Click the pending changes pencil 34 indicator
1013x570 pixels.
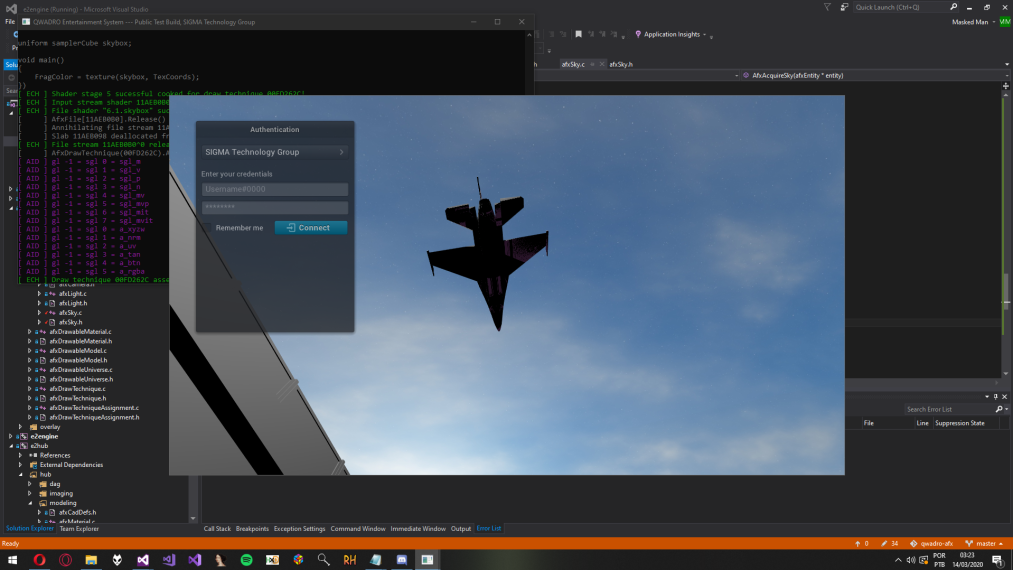tap(890, 544)
